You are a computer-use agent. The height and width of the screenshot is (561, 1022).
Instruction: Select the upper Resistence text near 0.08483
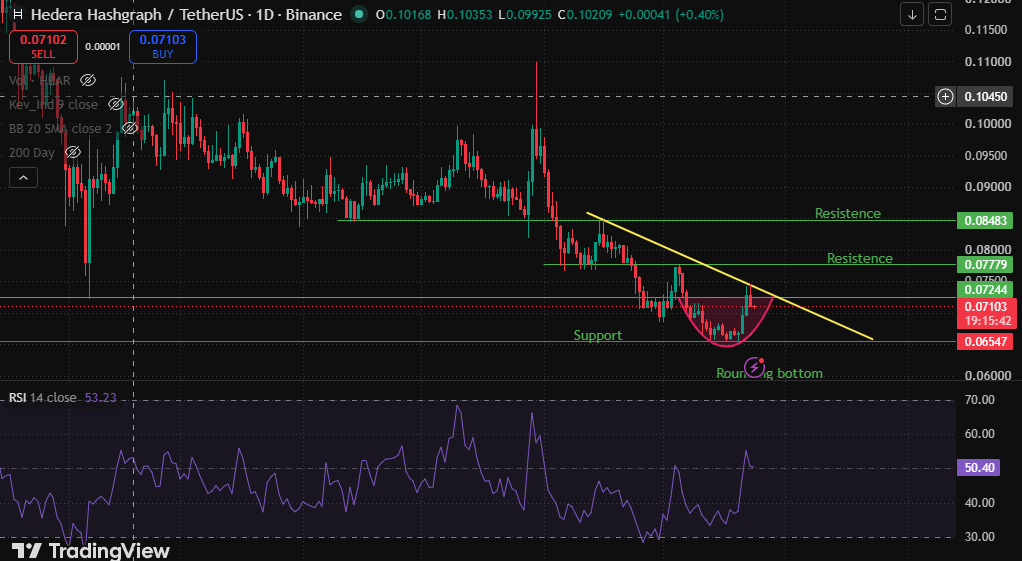(847, 213)
